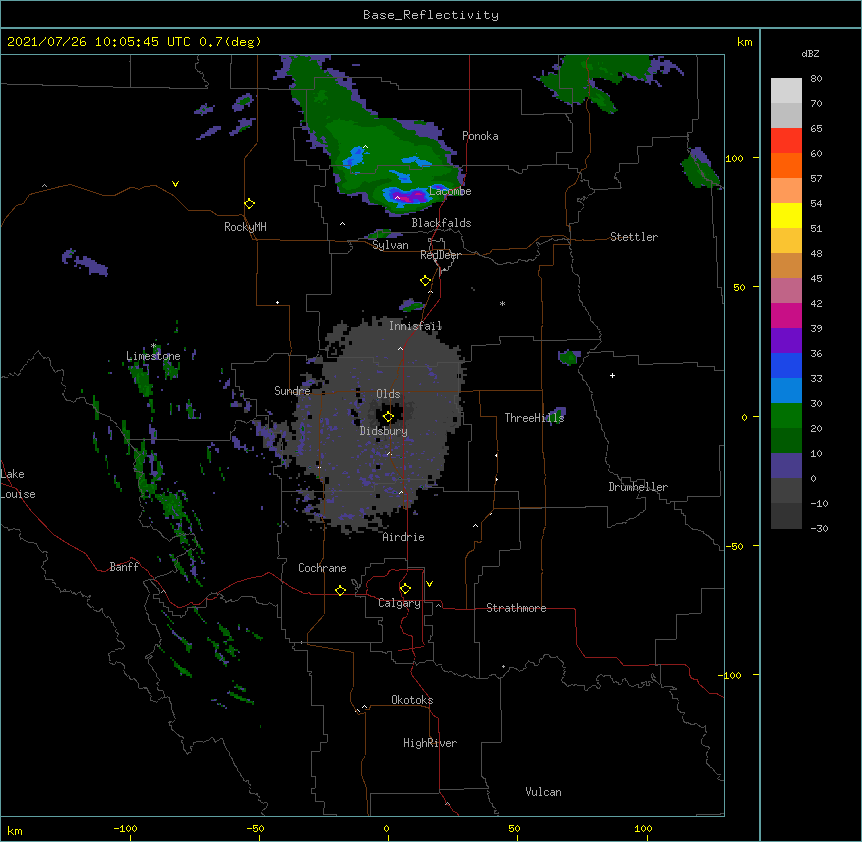
Task: Click the blue 33-36 dBZ legend swatch
Action: click(786, 365)
